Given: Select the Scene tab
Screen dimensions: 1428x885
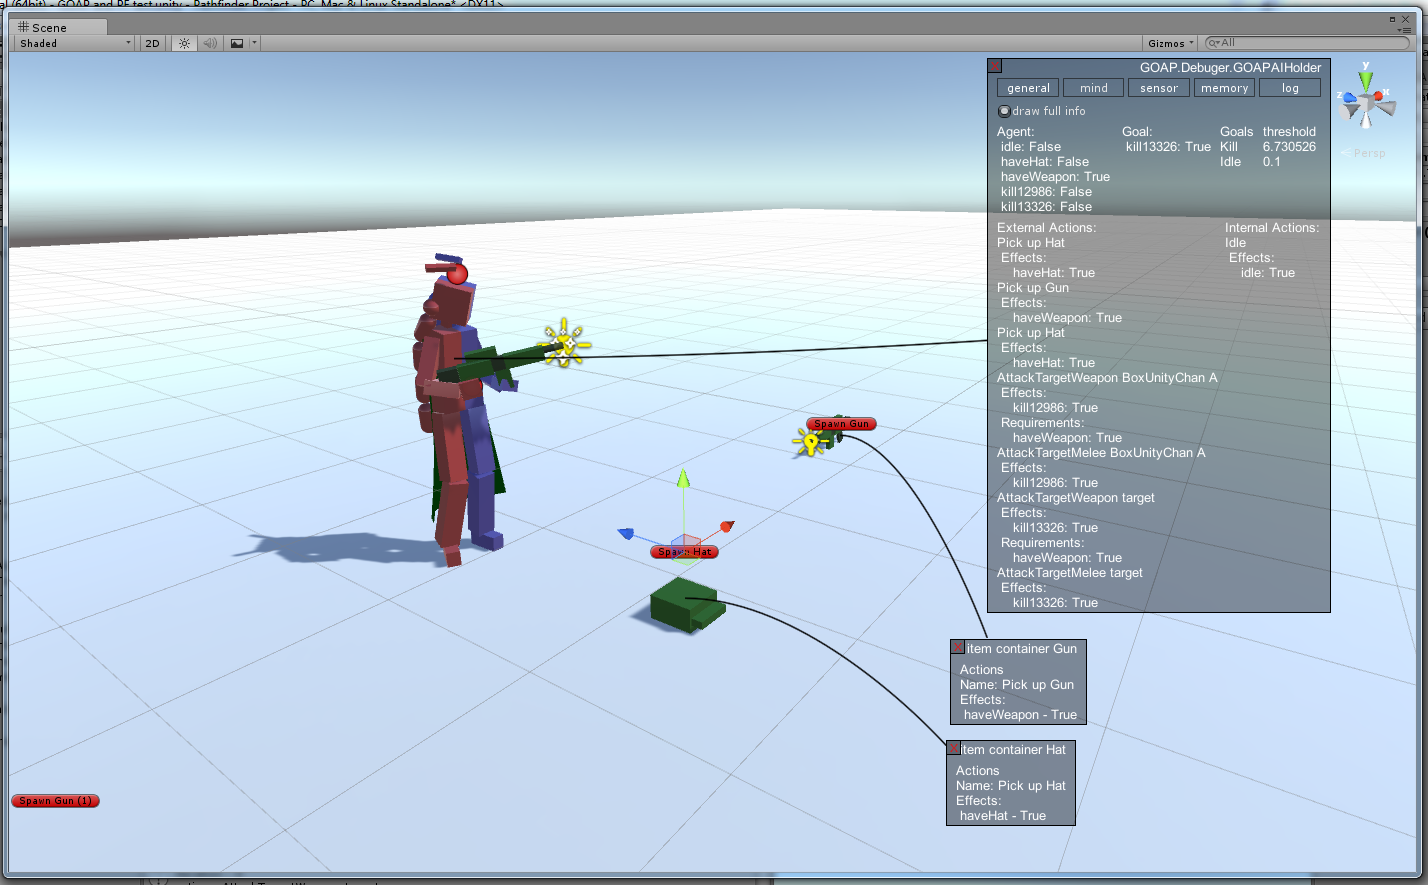Looking at the screenshot, I should pyautogui.click(x=57, y=27).
